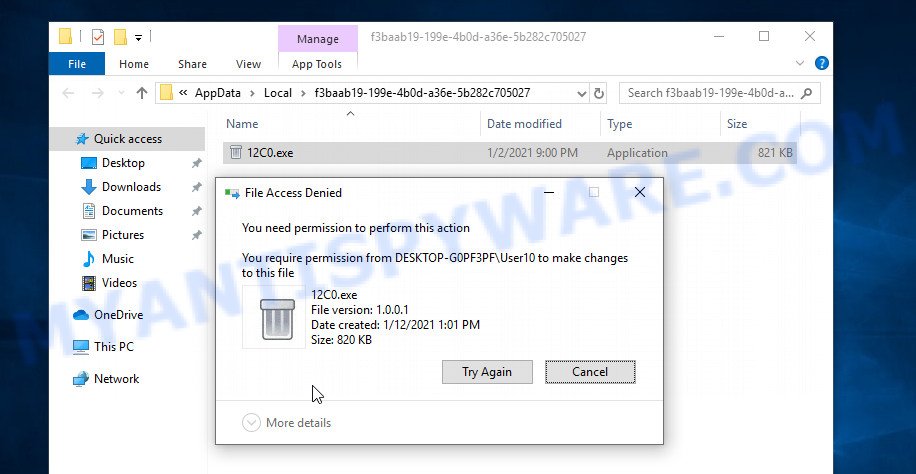The height and width of the screenshot is (474, 916).
Task: Click the f3baab19 folder breadcrumb segment
Action: point(422,93)
